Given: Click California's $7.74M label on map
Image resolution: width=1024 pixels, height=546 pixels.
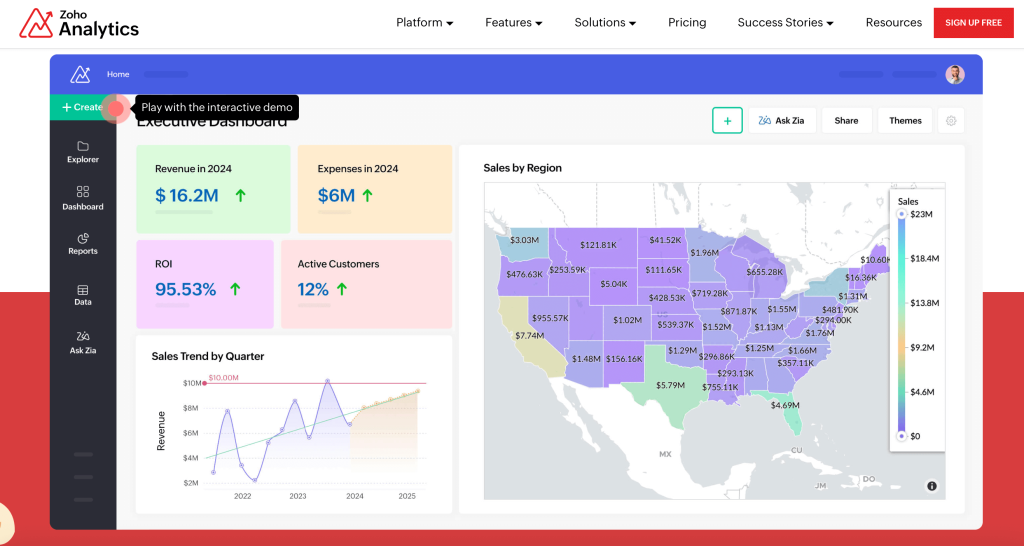Looking at the screenshot, I should [x=530, y=335].
